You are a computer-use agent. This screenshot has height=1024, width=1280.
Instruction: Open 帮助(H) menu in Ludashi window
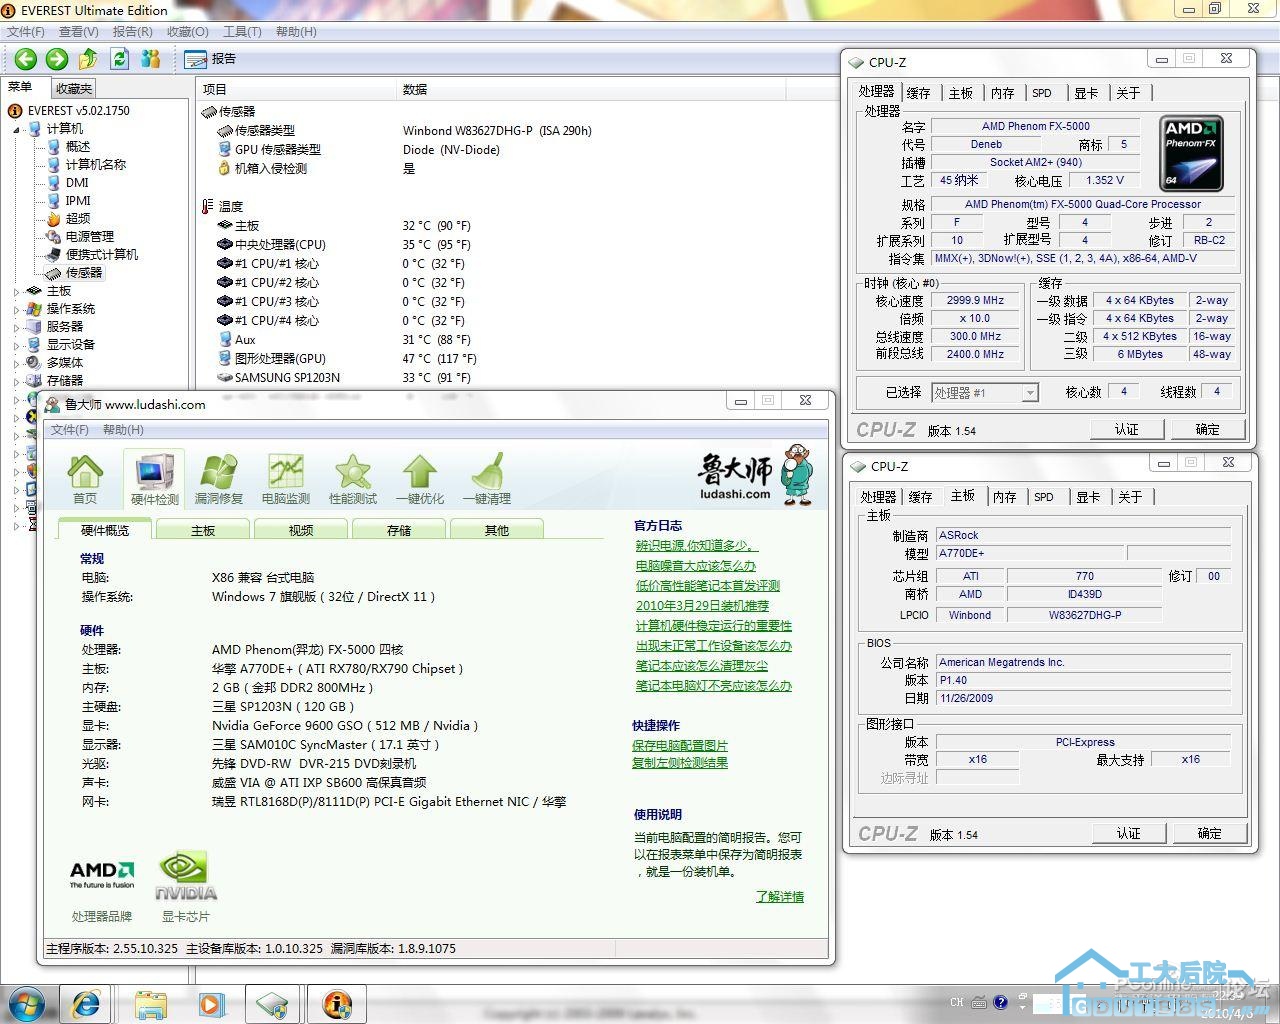tap(123, 430)
